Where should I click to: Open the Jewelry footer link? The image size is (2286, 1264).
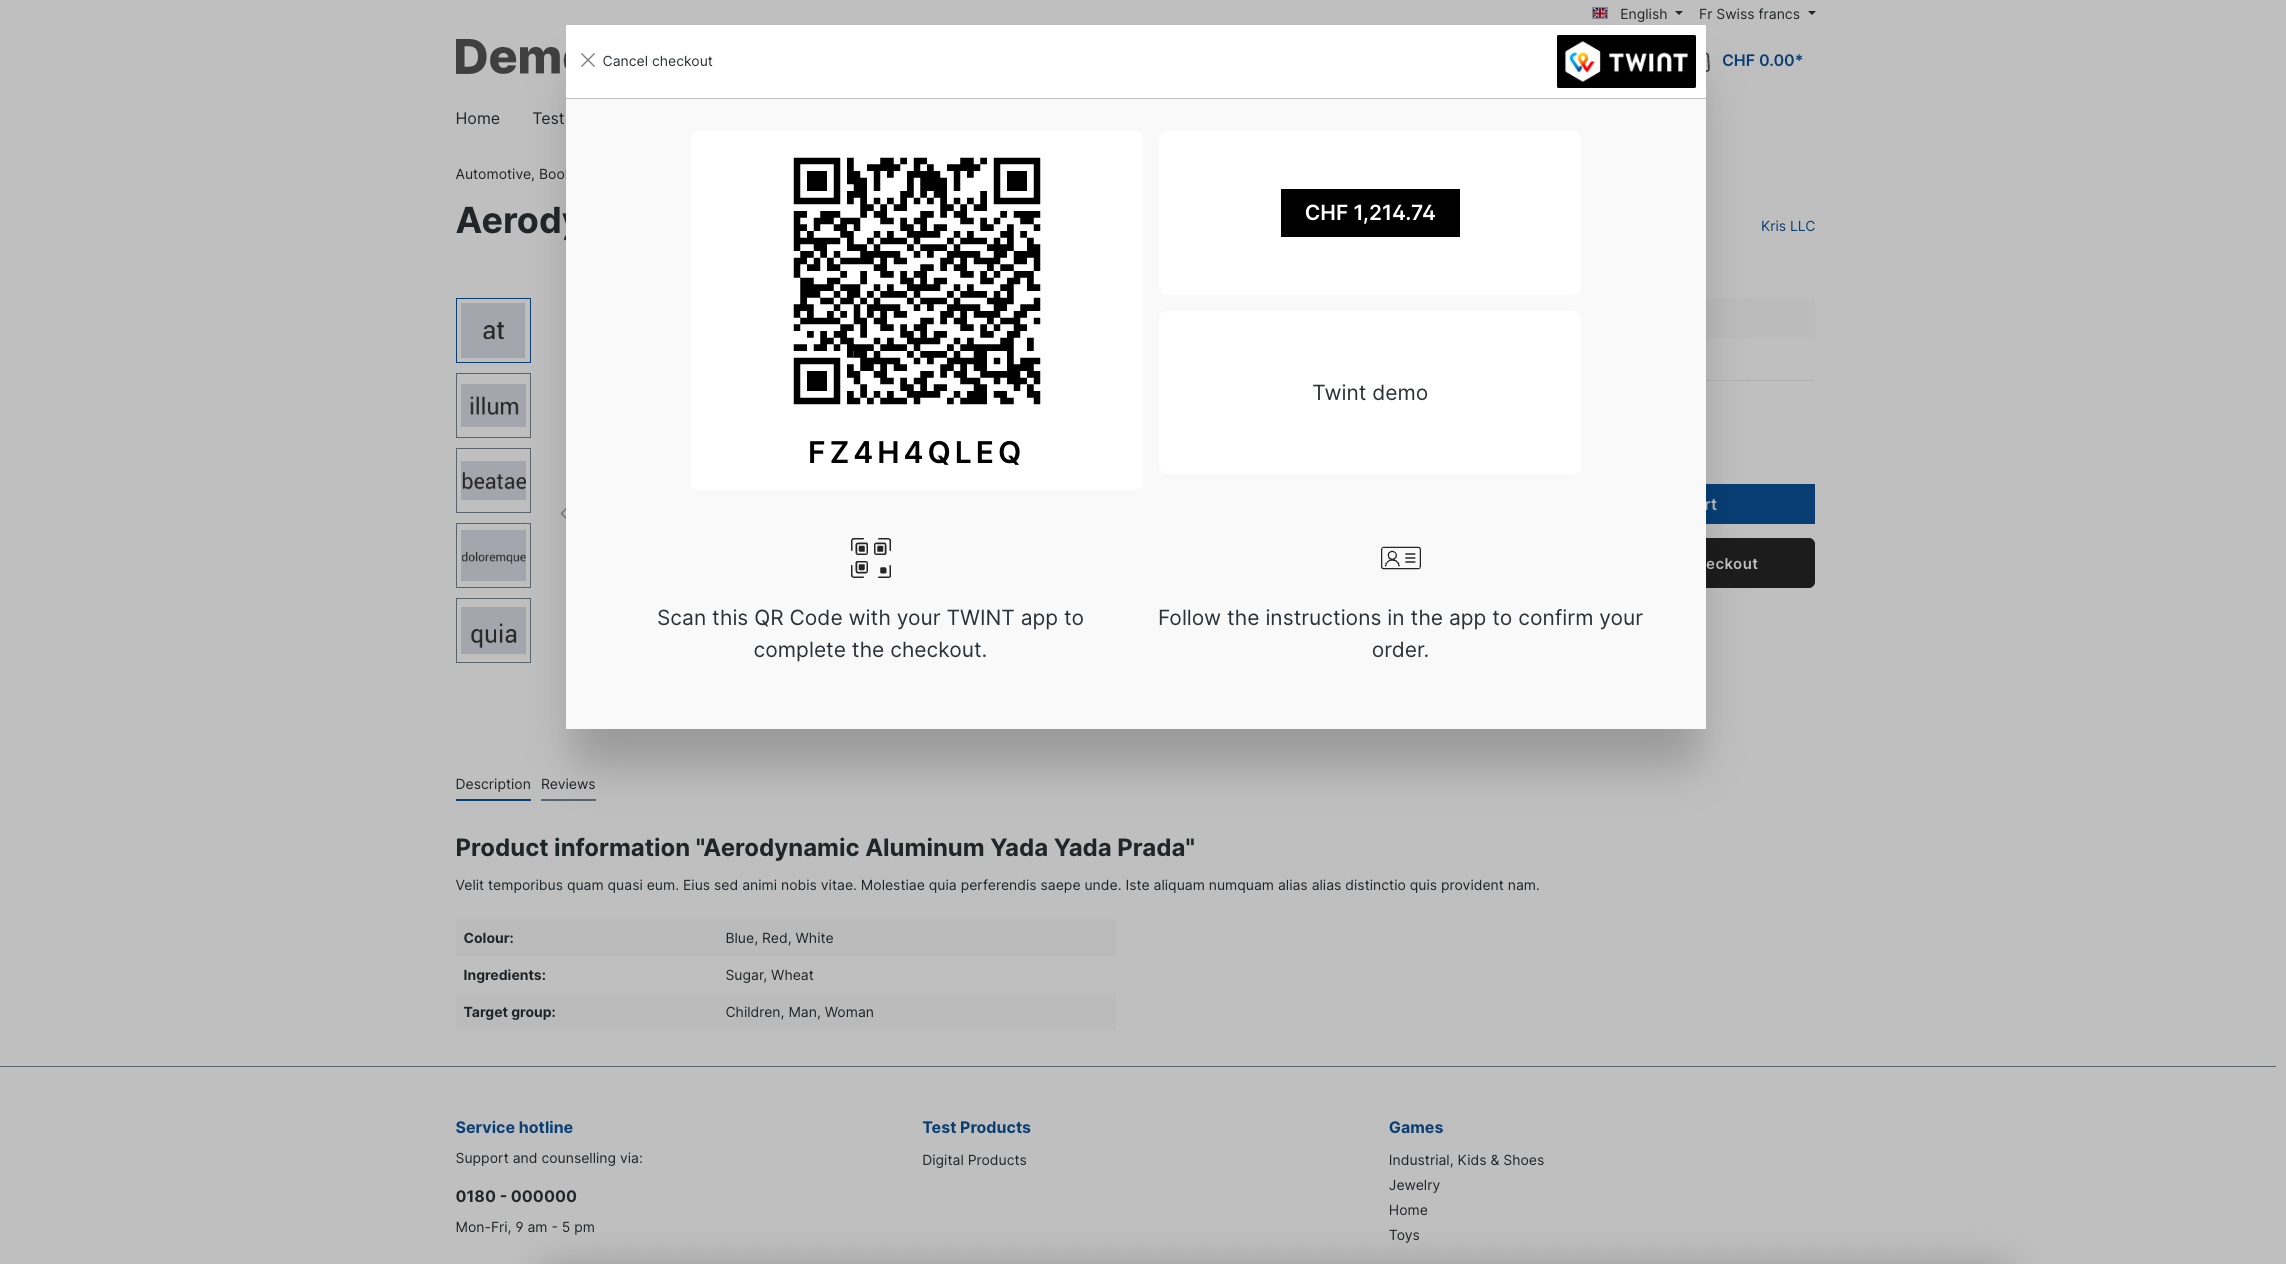(1414, 1185)
